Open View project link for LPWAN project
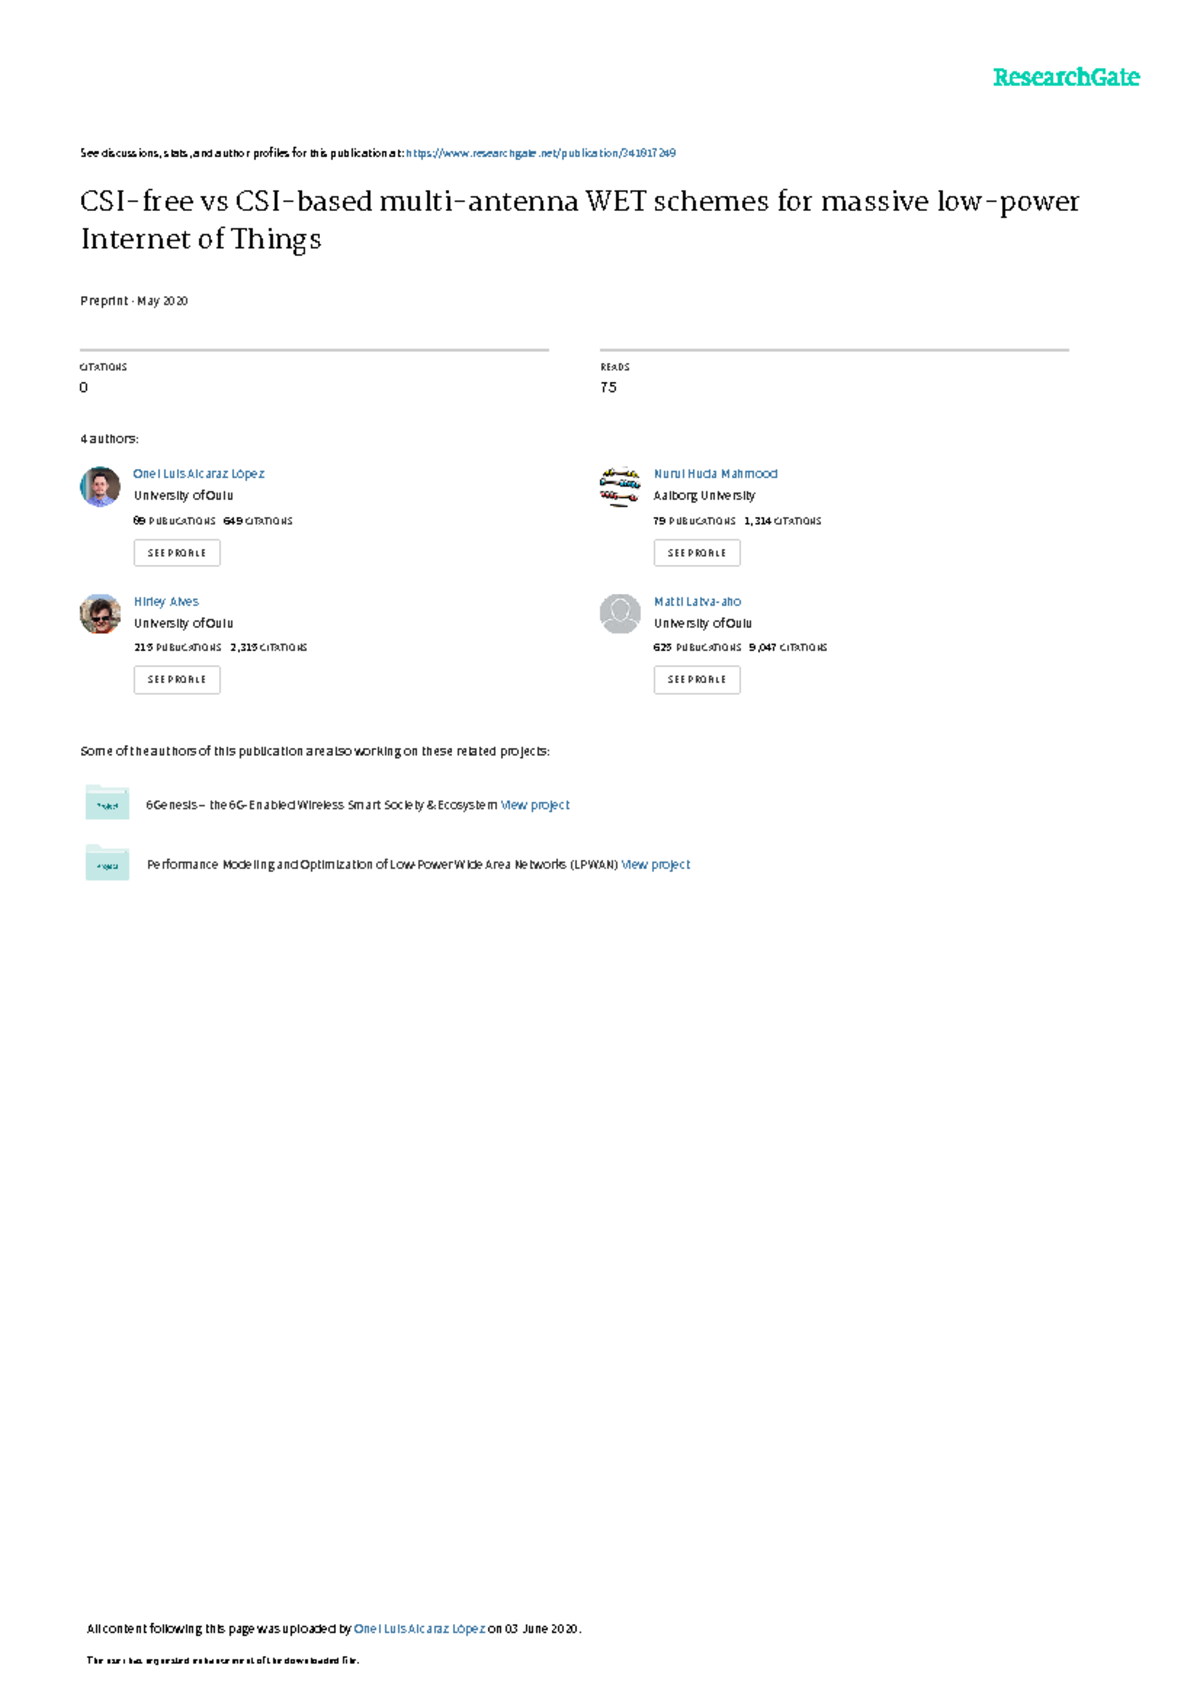Screen dimensions: 1200x1697 pyautogui.click(x=655, y=865)
